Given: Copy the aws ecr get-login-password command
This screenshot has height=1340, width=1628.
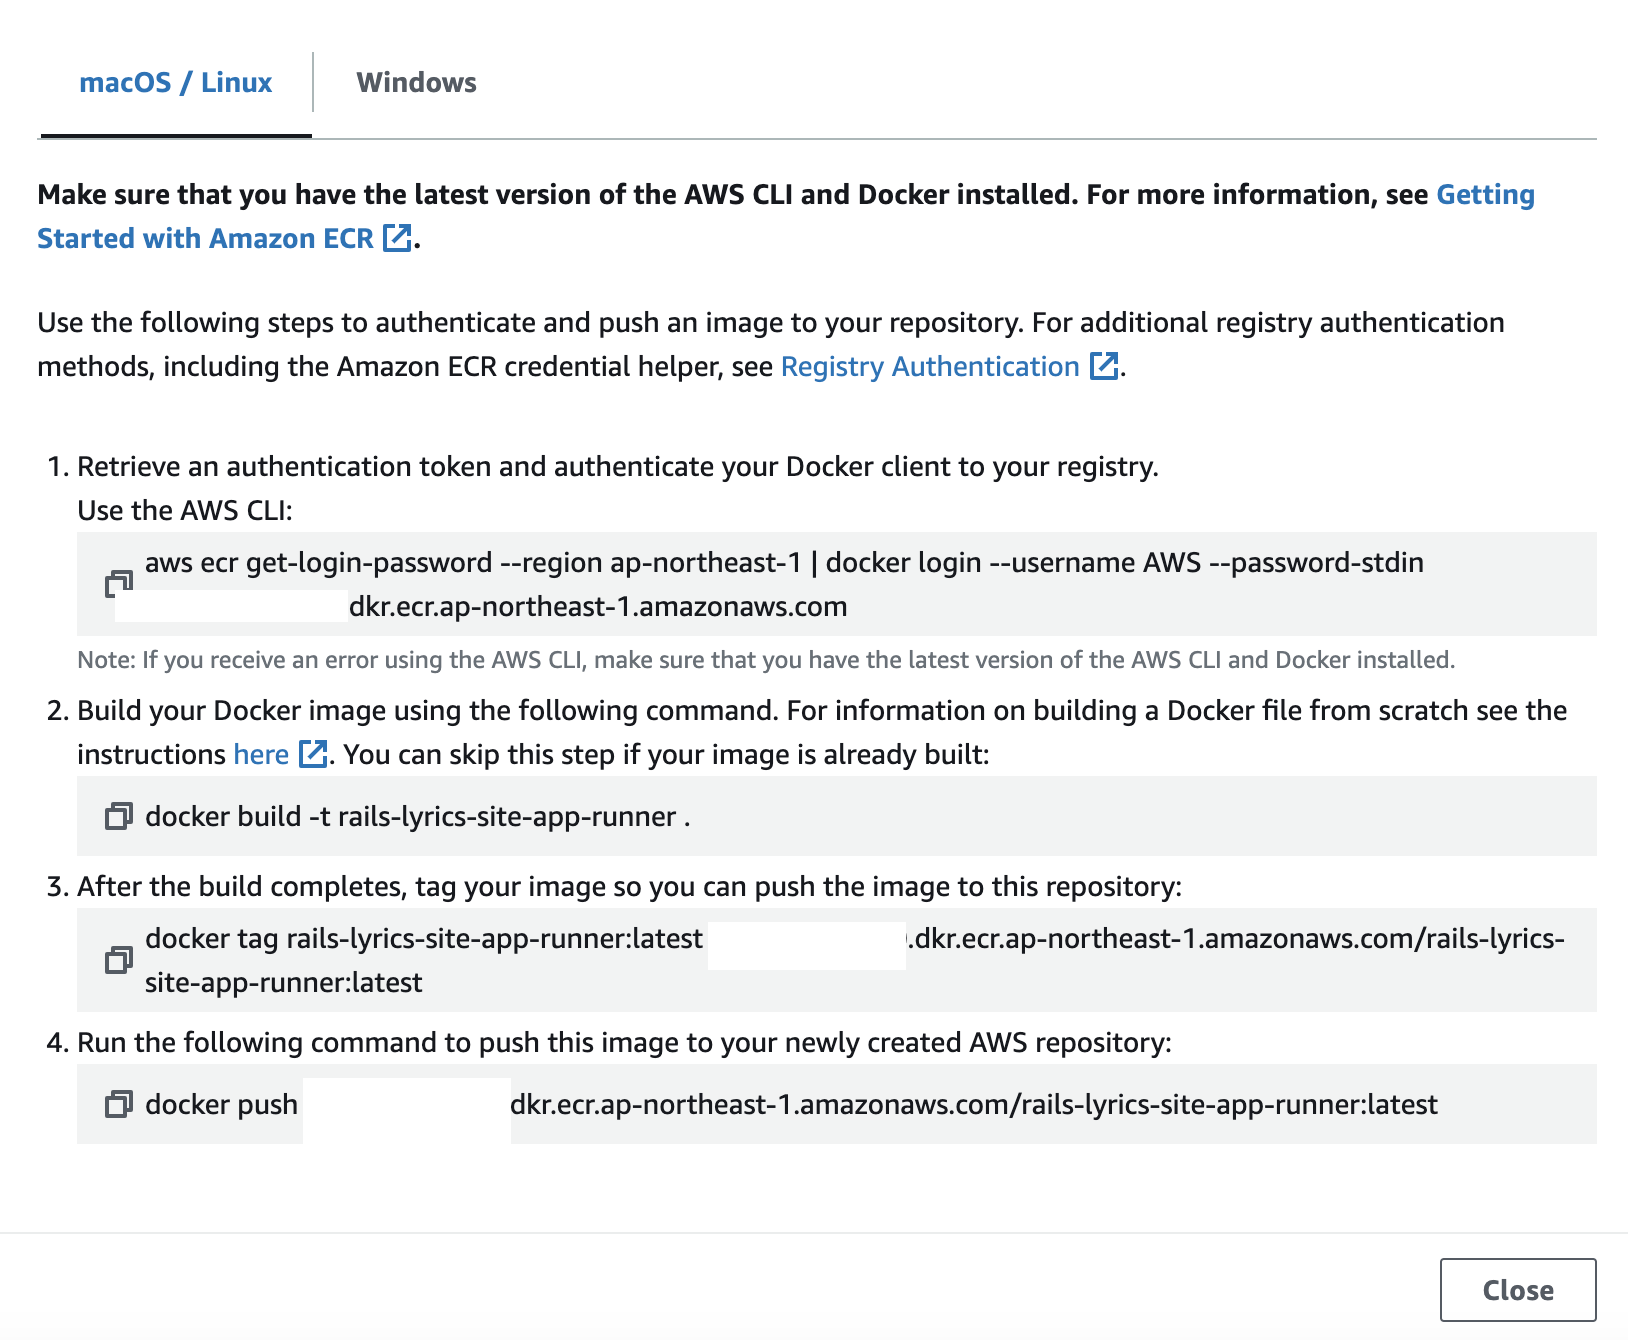Looking at the screenshot, I should (116, 584).
